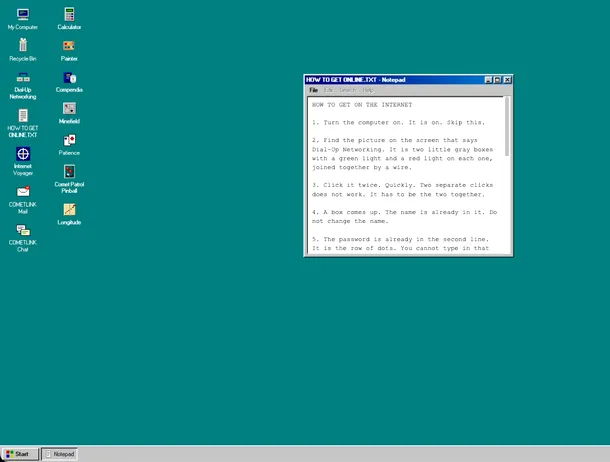This screenshot has height=462, width=610.
Task: Close the Notepad window
Action: tap(507, 80)
